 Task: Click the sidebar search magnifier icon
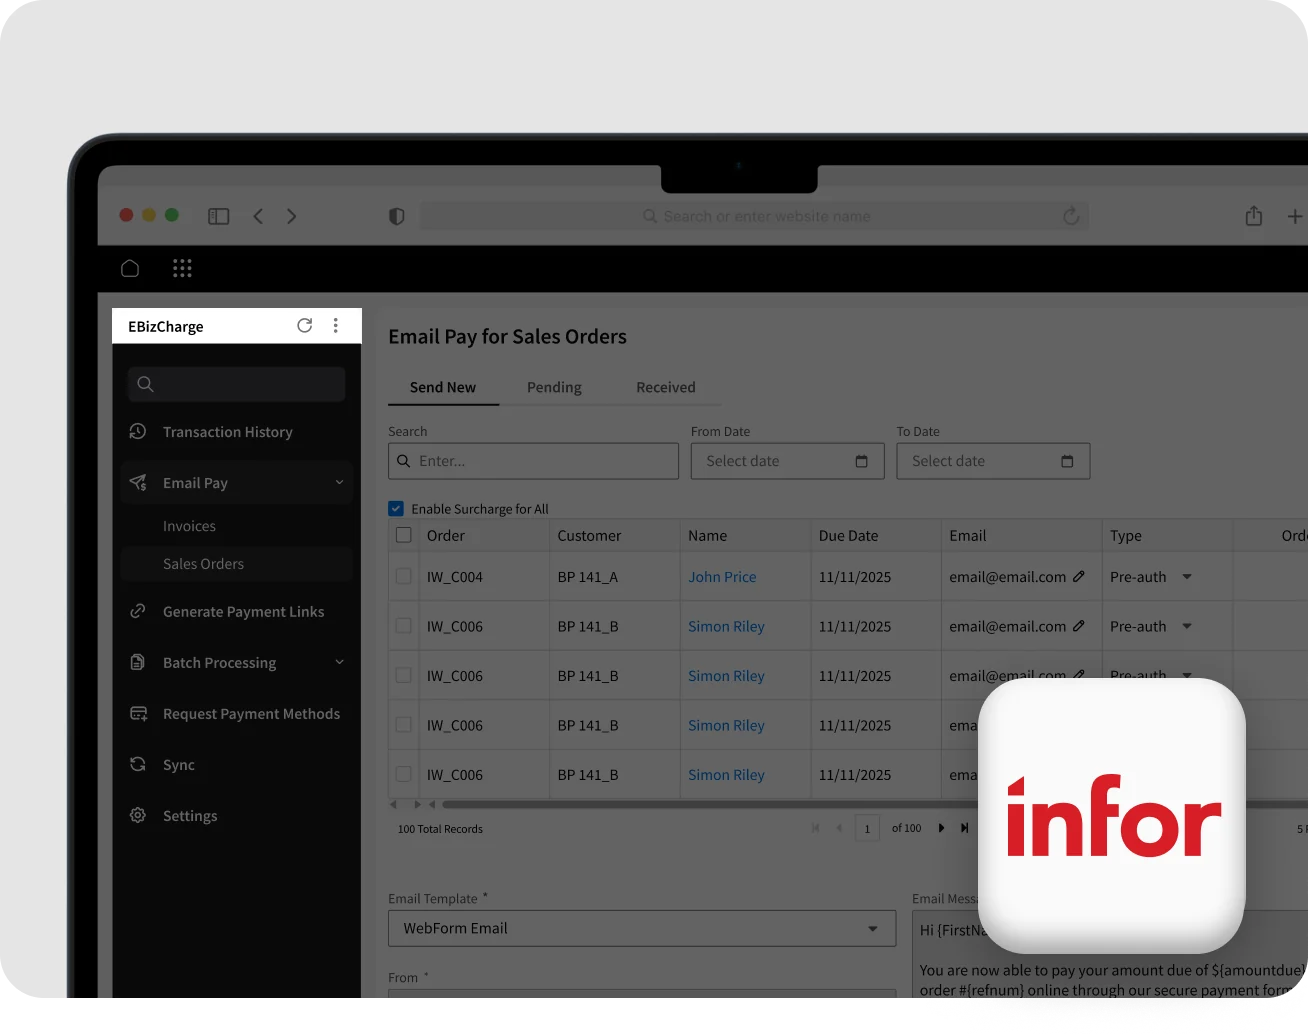(x=146, y=384)
